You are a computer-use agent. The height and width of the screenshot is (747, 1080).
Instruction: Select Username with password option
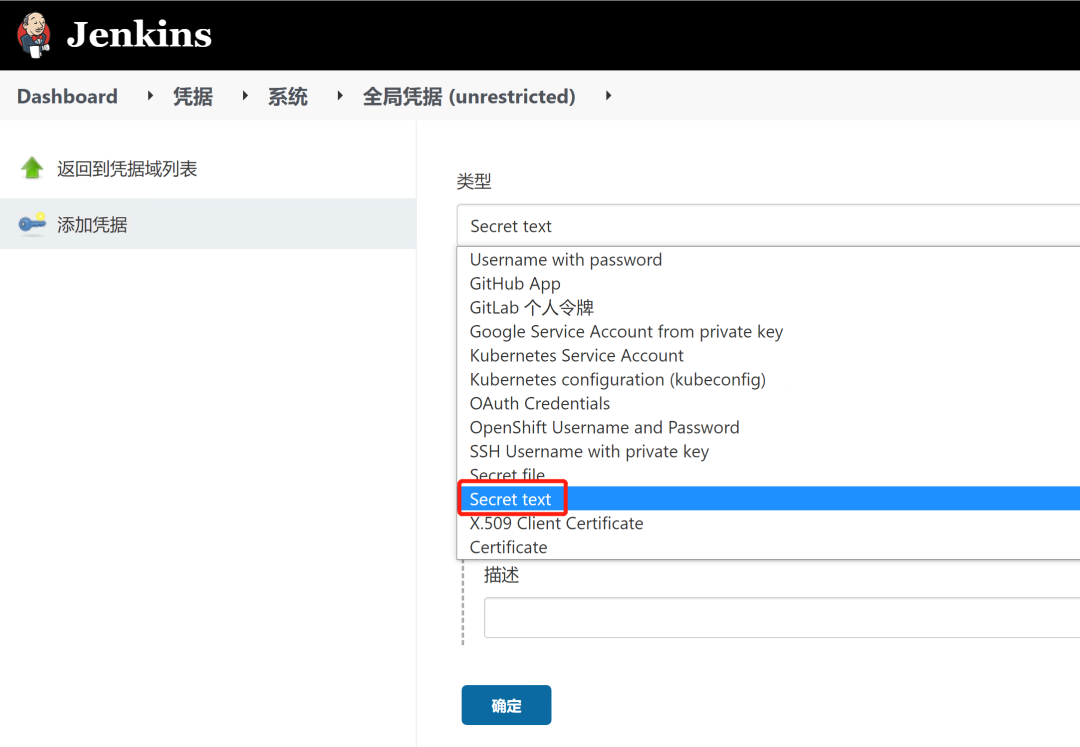coord(566,260)
